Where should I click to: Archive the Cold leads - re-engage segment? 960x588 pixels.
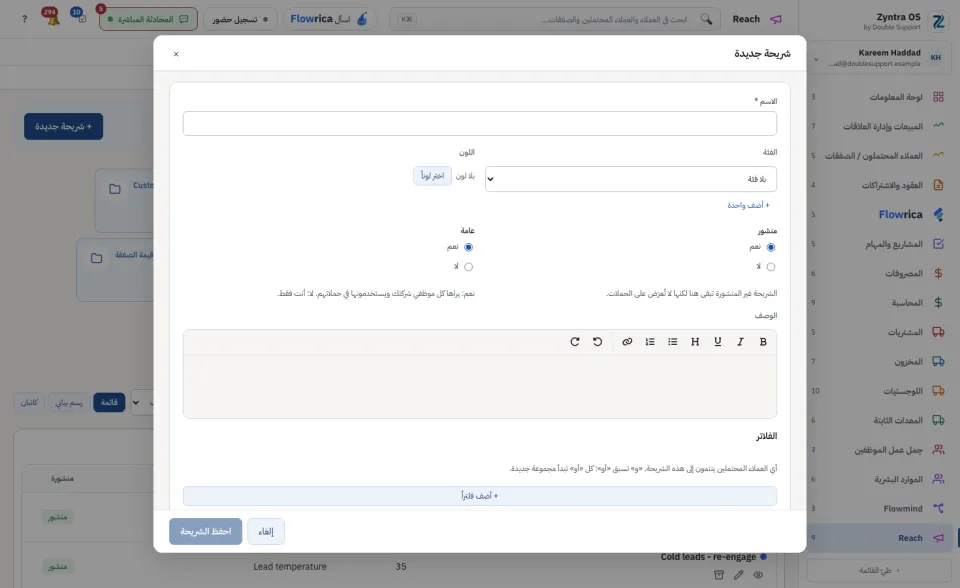point(719,575)
